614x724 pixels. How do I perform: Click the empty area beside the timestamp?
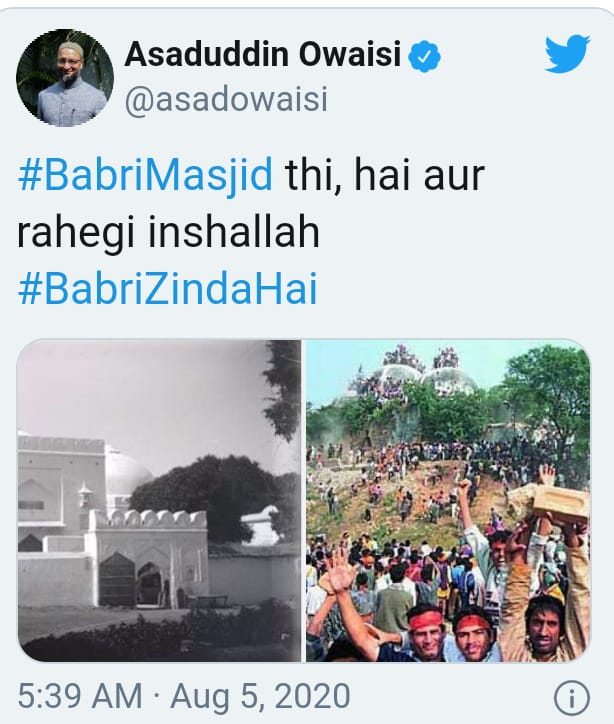pyautogui.click(x=452, y=696)
